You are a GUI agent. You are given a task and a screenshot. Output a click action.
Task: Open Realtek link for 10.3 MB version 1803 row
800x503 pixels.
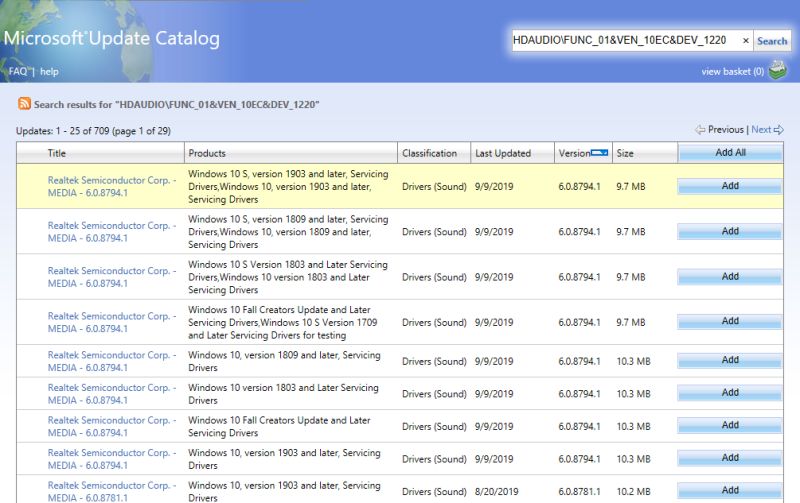(112, 394)
